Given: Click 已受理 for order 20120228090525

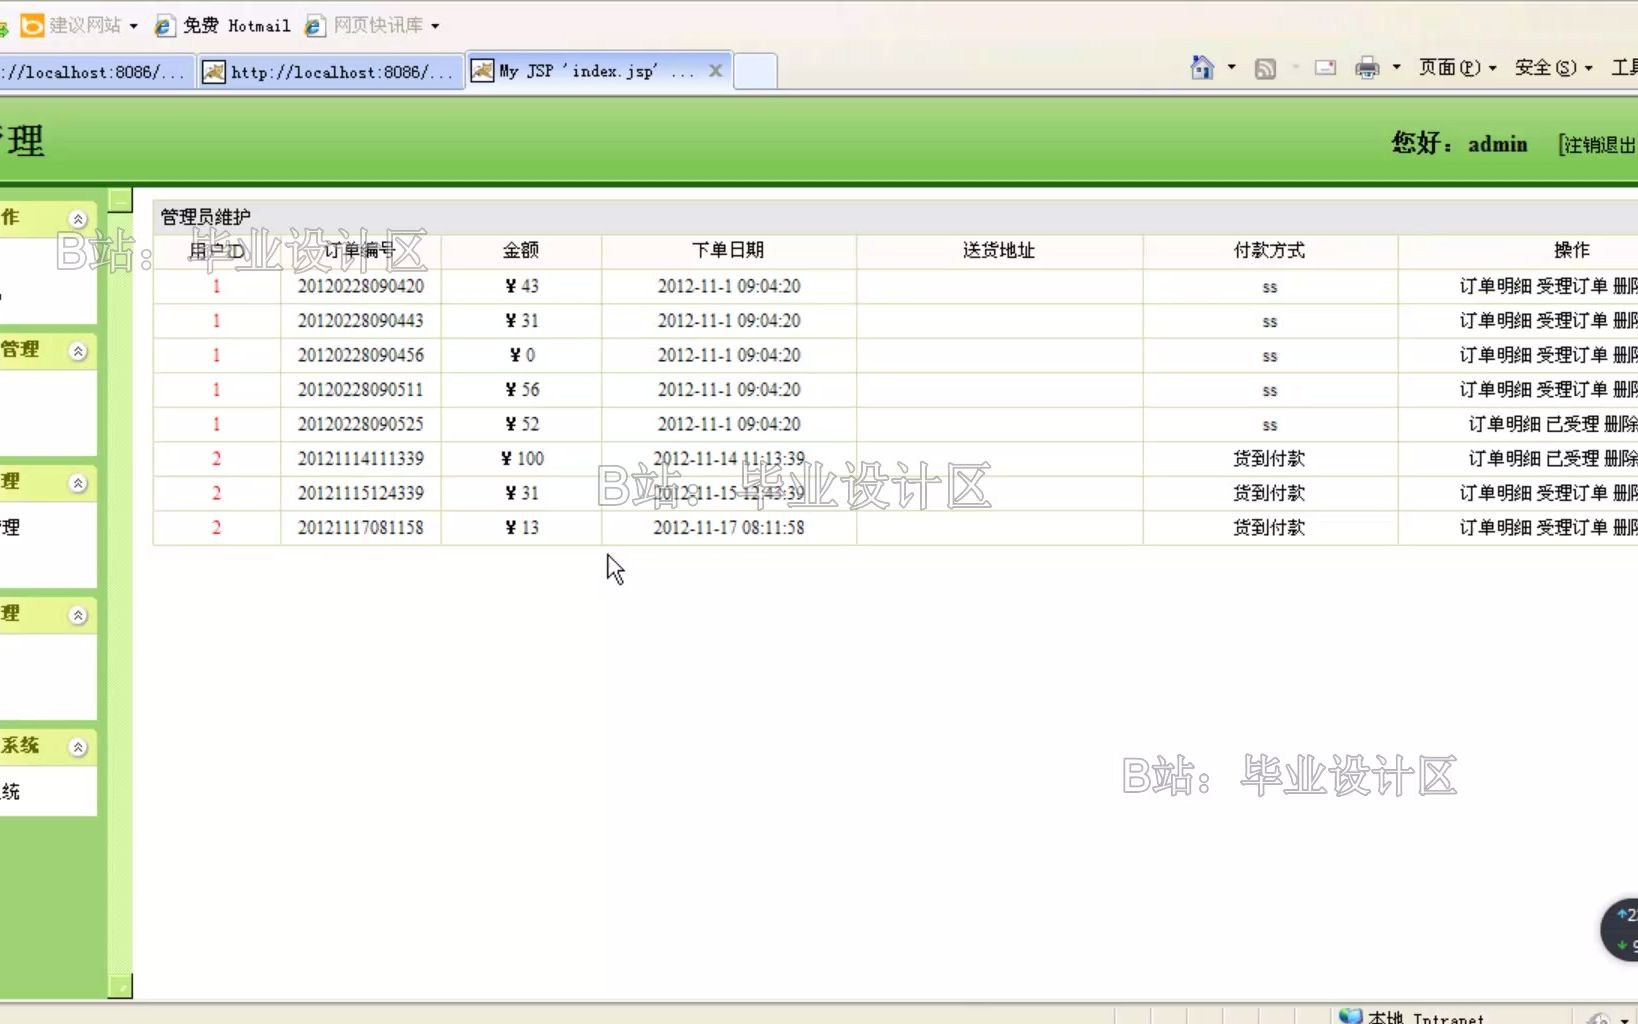Looking at the screenshot, I should tap(1572, 424).
